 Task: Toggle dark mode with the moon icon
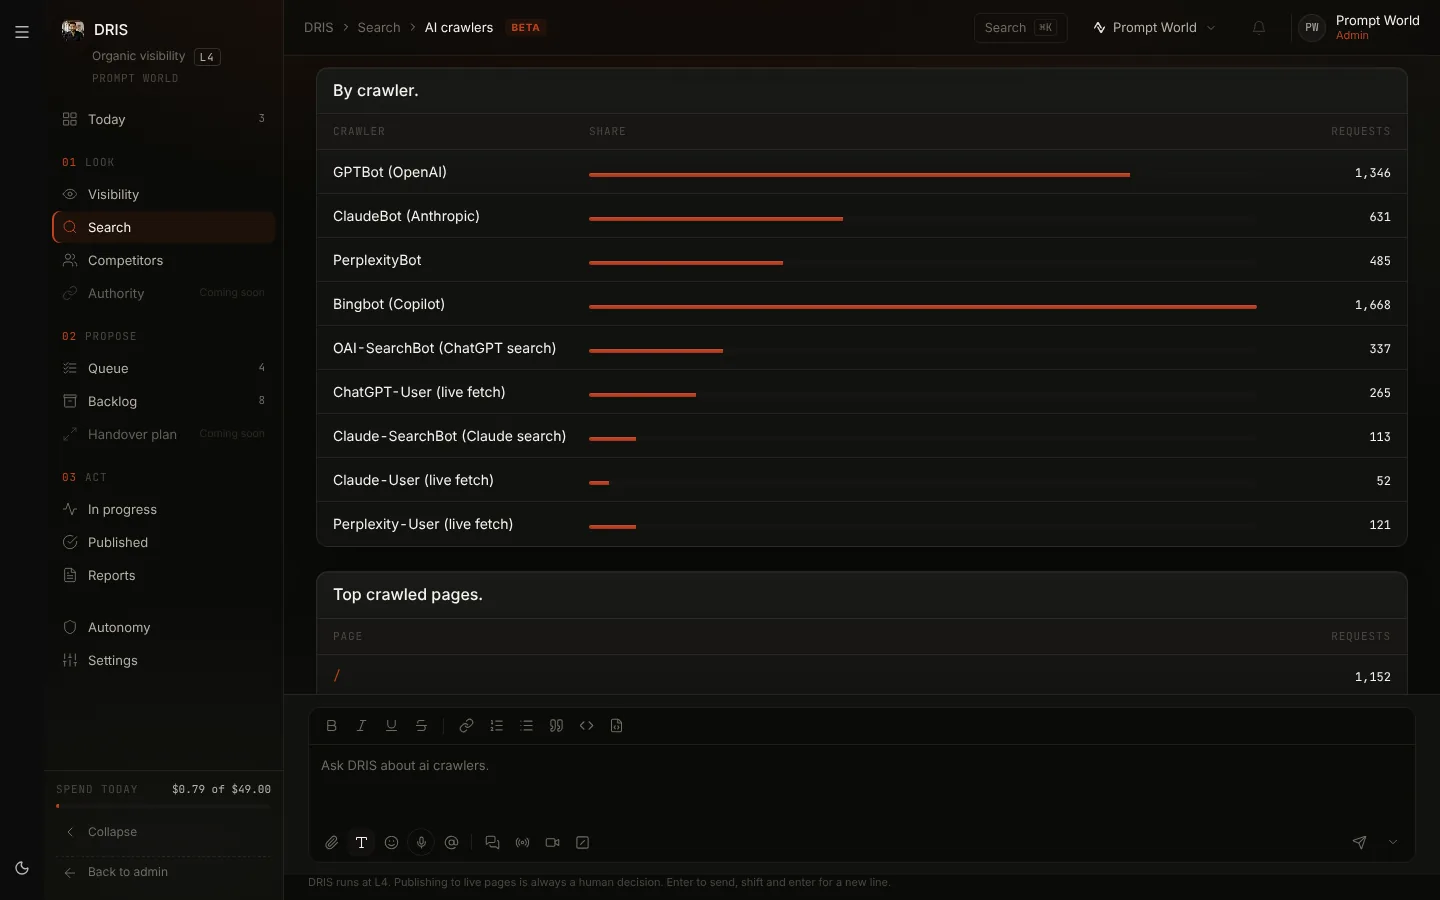(x=22, y=868)
